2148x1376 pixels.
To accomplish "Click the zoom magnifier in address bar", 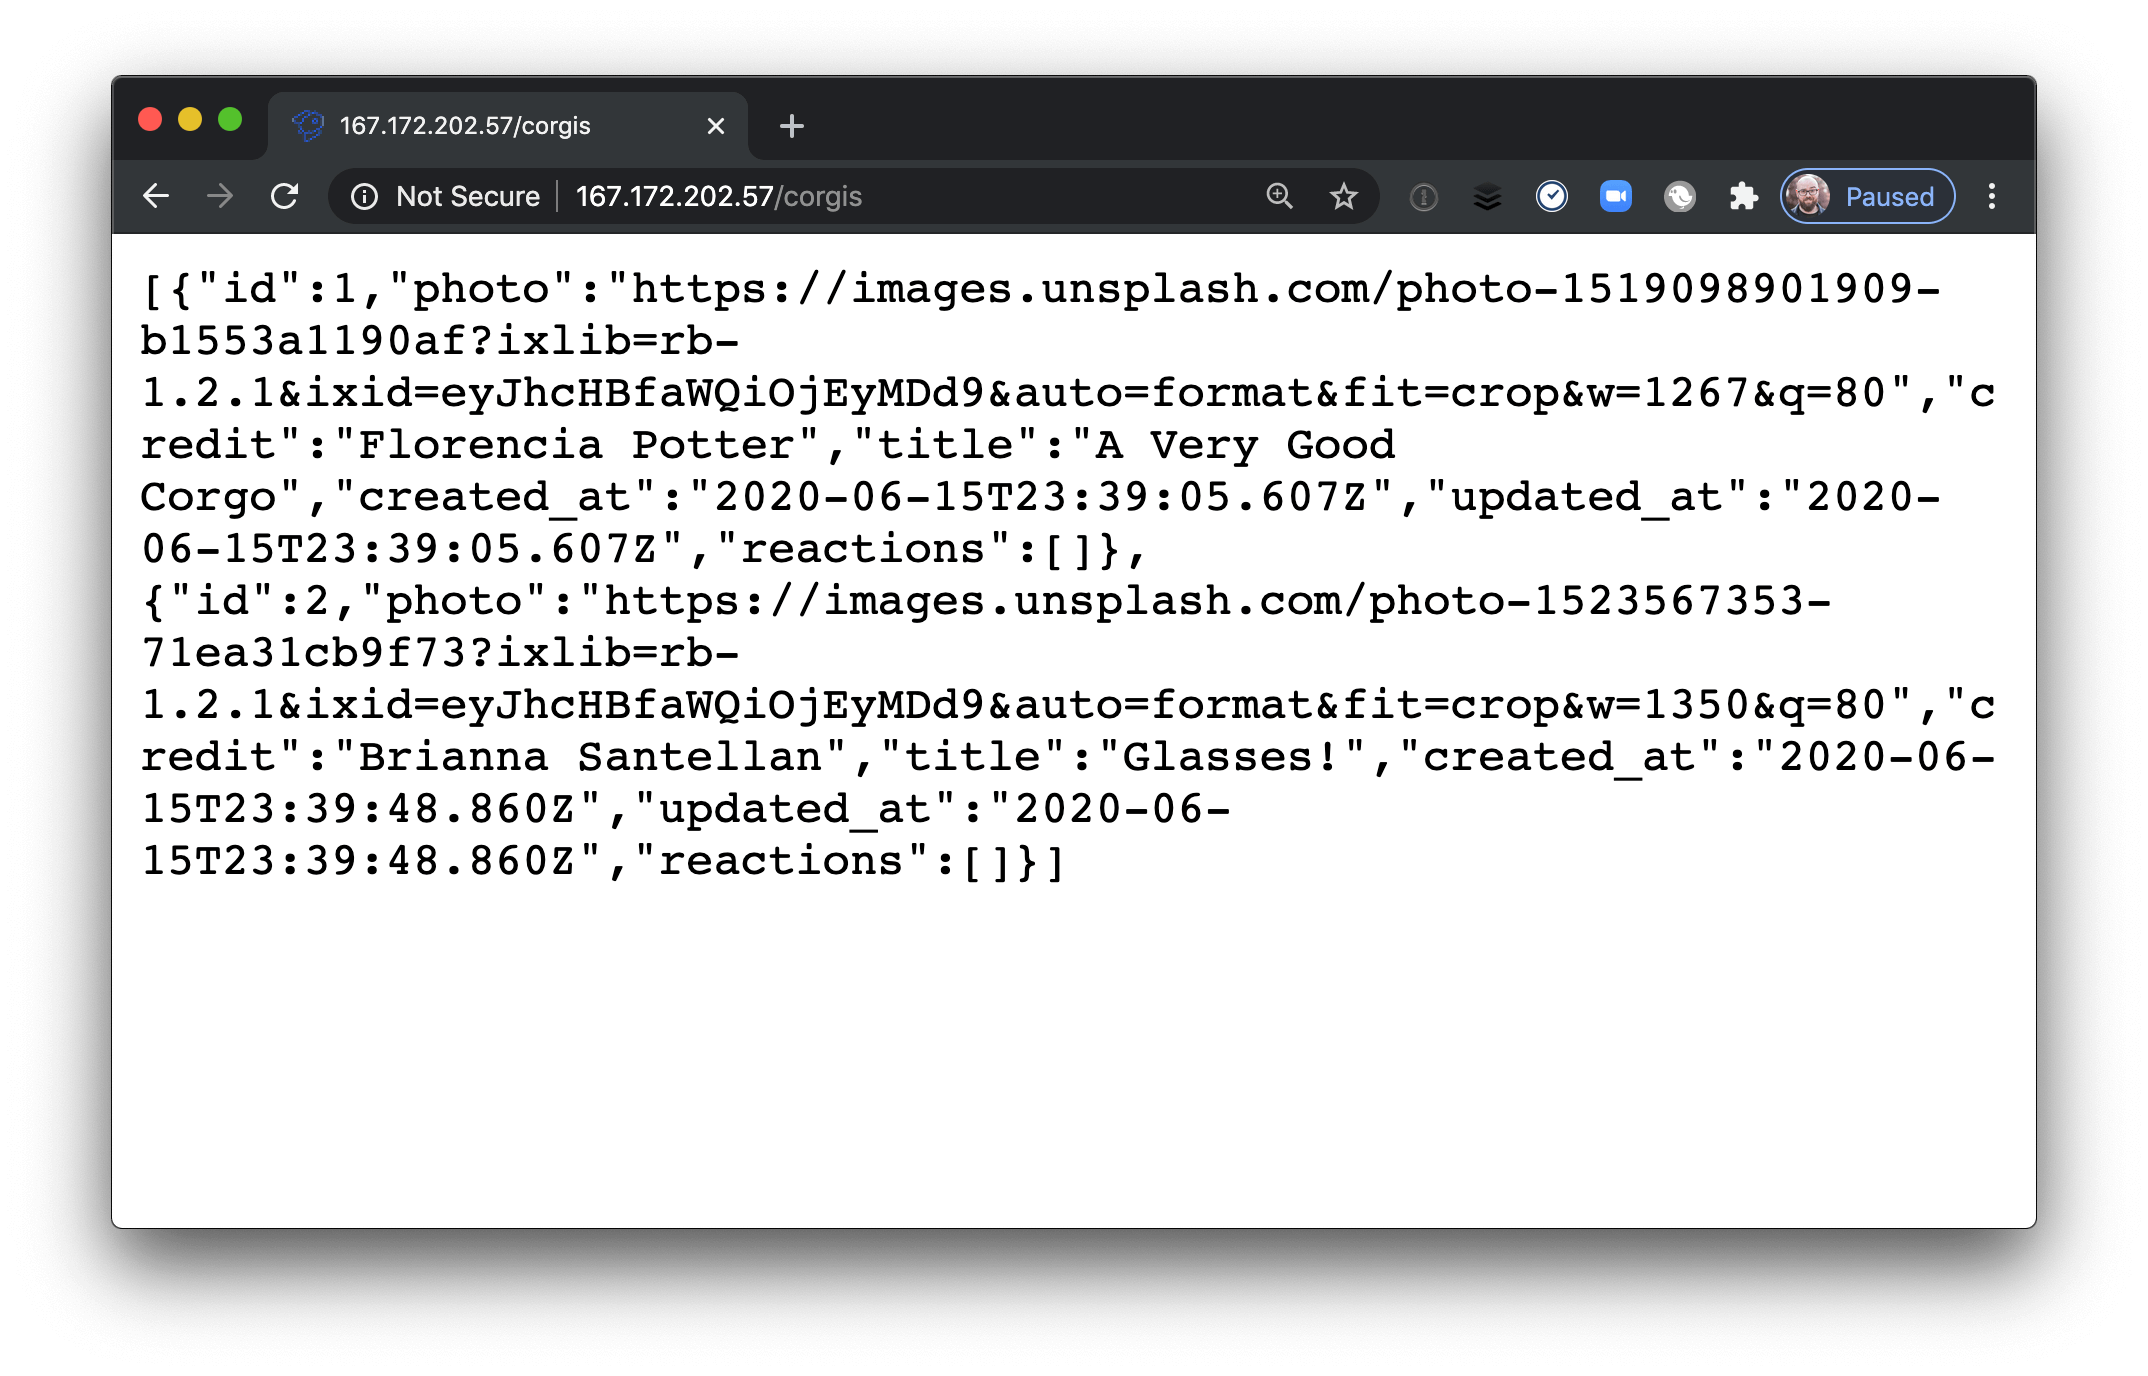I will pos(1279,197).
